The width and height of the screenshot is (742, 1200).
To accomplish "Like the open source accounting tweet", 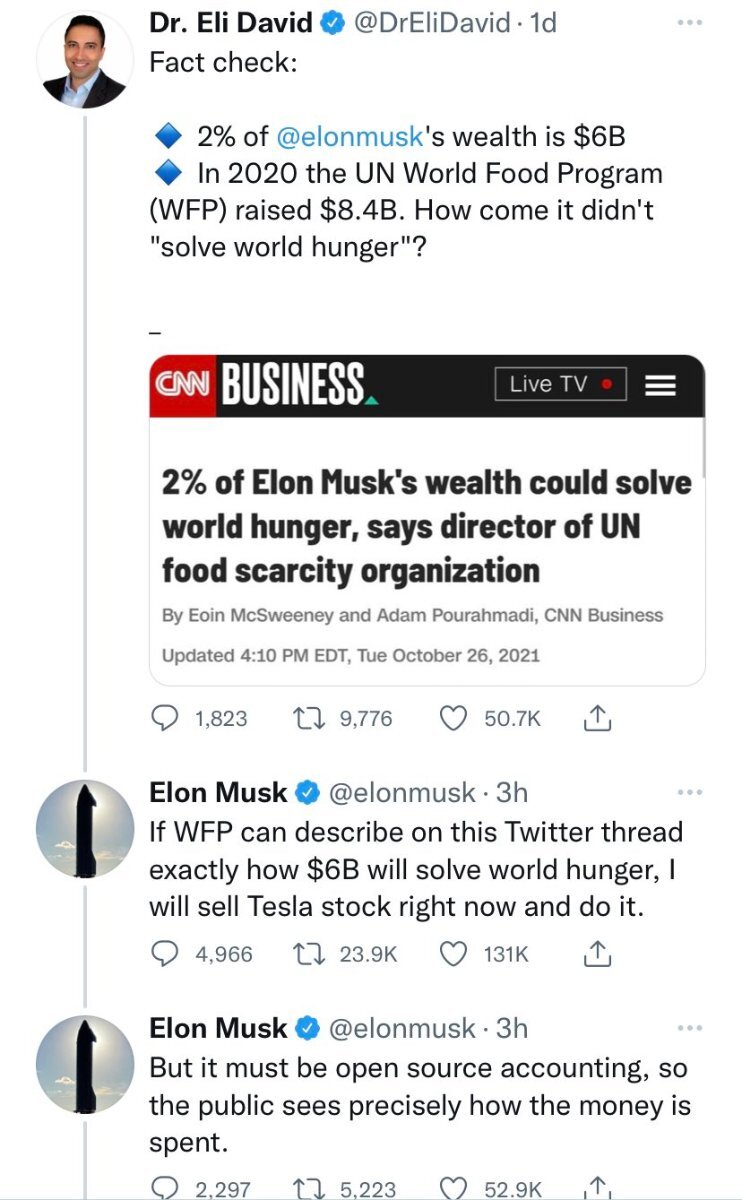I will click(454, 1188).
